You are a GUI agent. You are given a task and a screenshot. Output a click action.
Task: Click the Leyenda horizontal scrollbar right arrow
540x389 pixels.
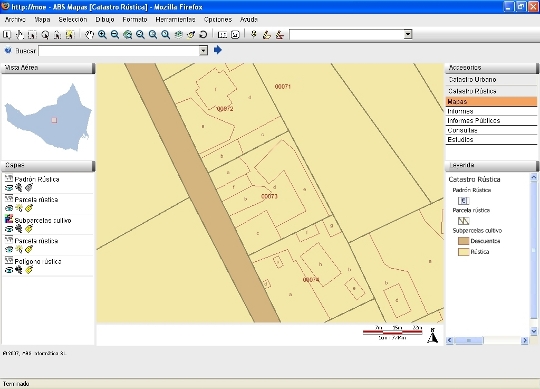tap(525, 340)
